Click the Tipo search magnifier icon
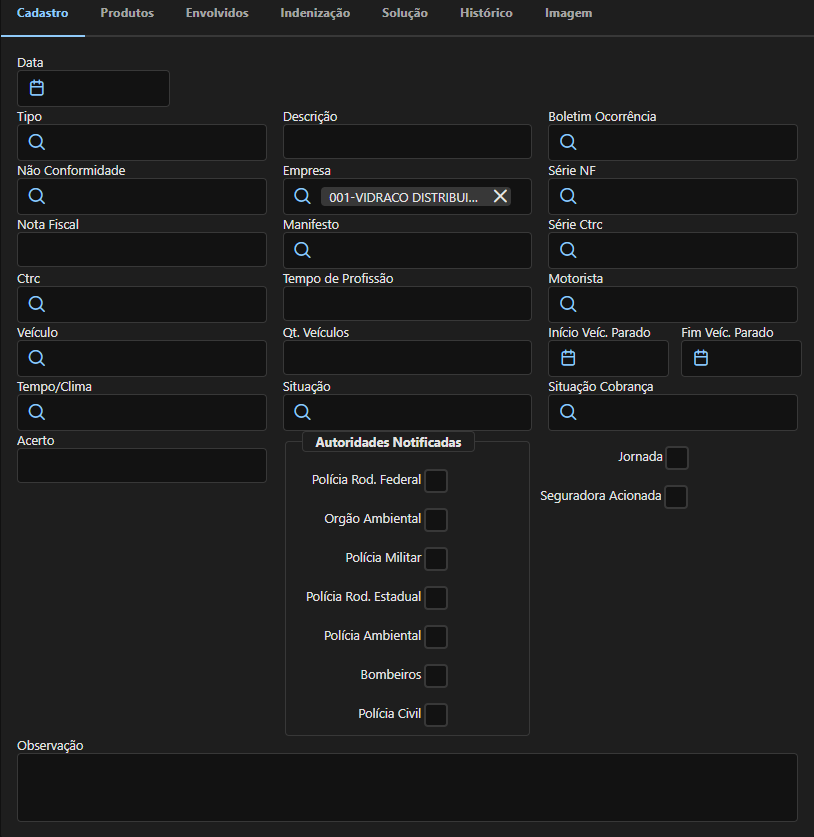Image resolution: width=814 pixels, height=837 pixels. click(x=36, y=142)
